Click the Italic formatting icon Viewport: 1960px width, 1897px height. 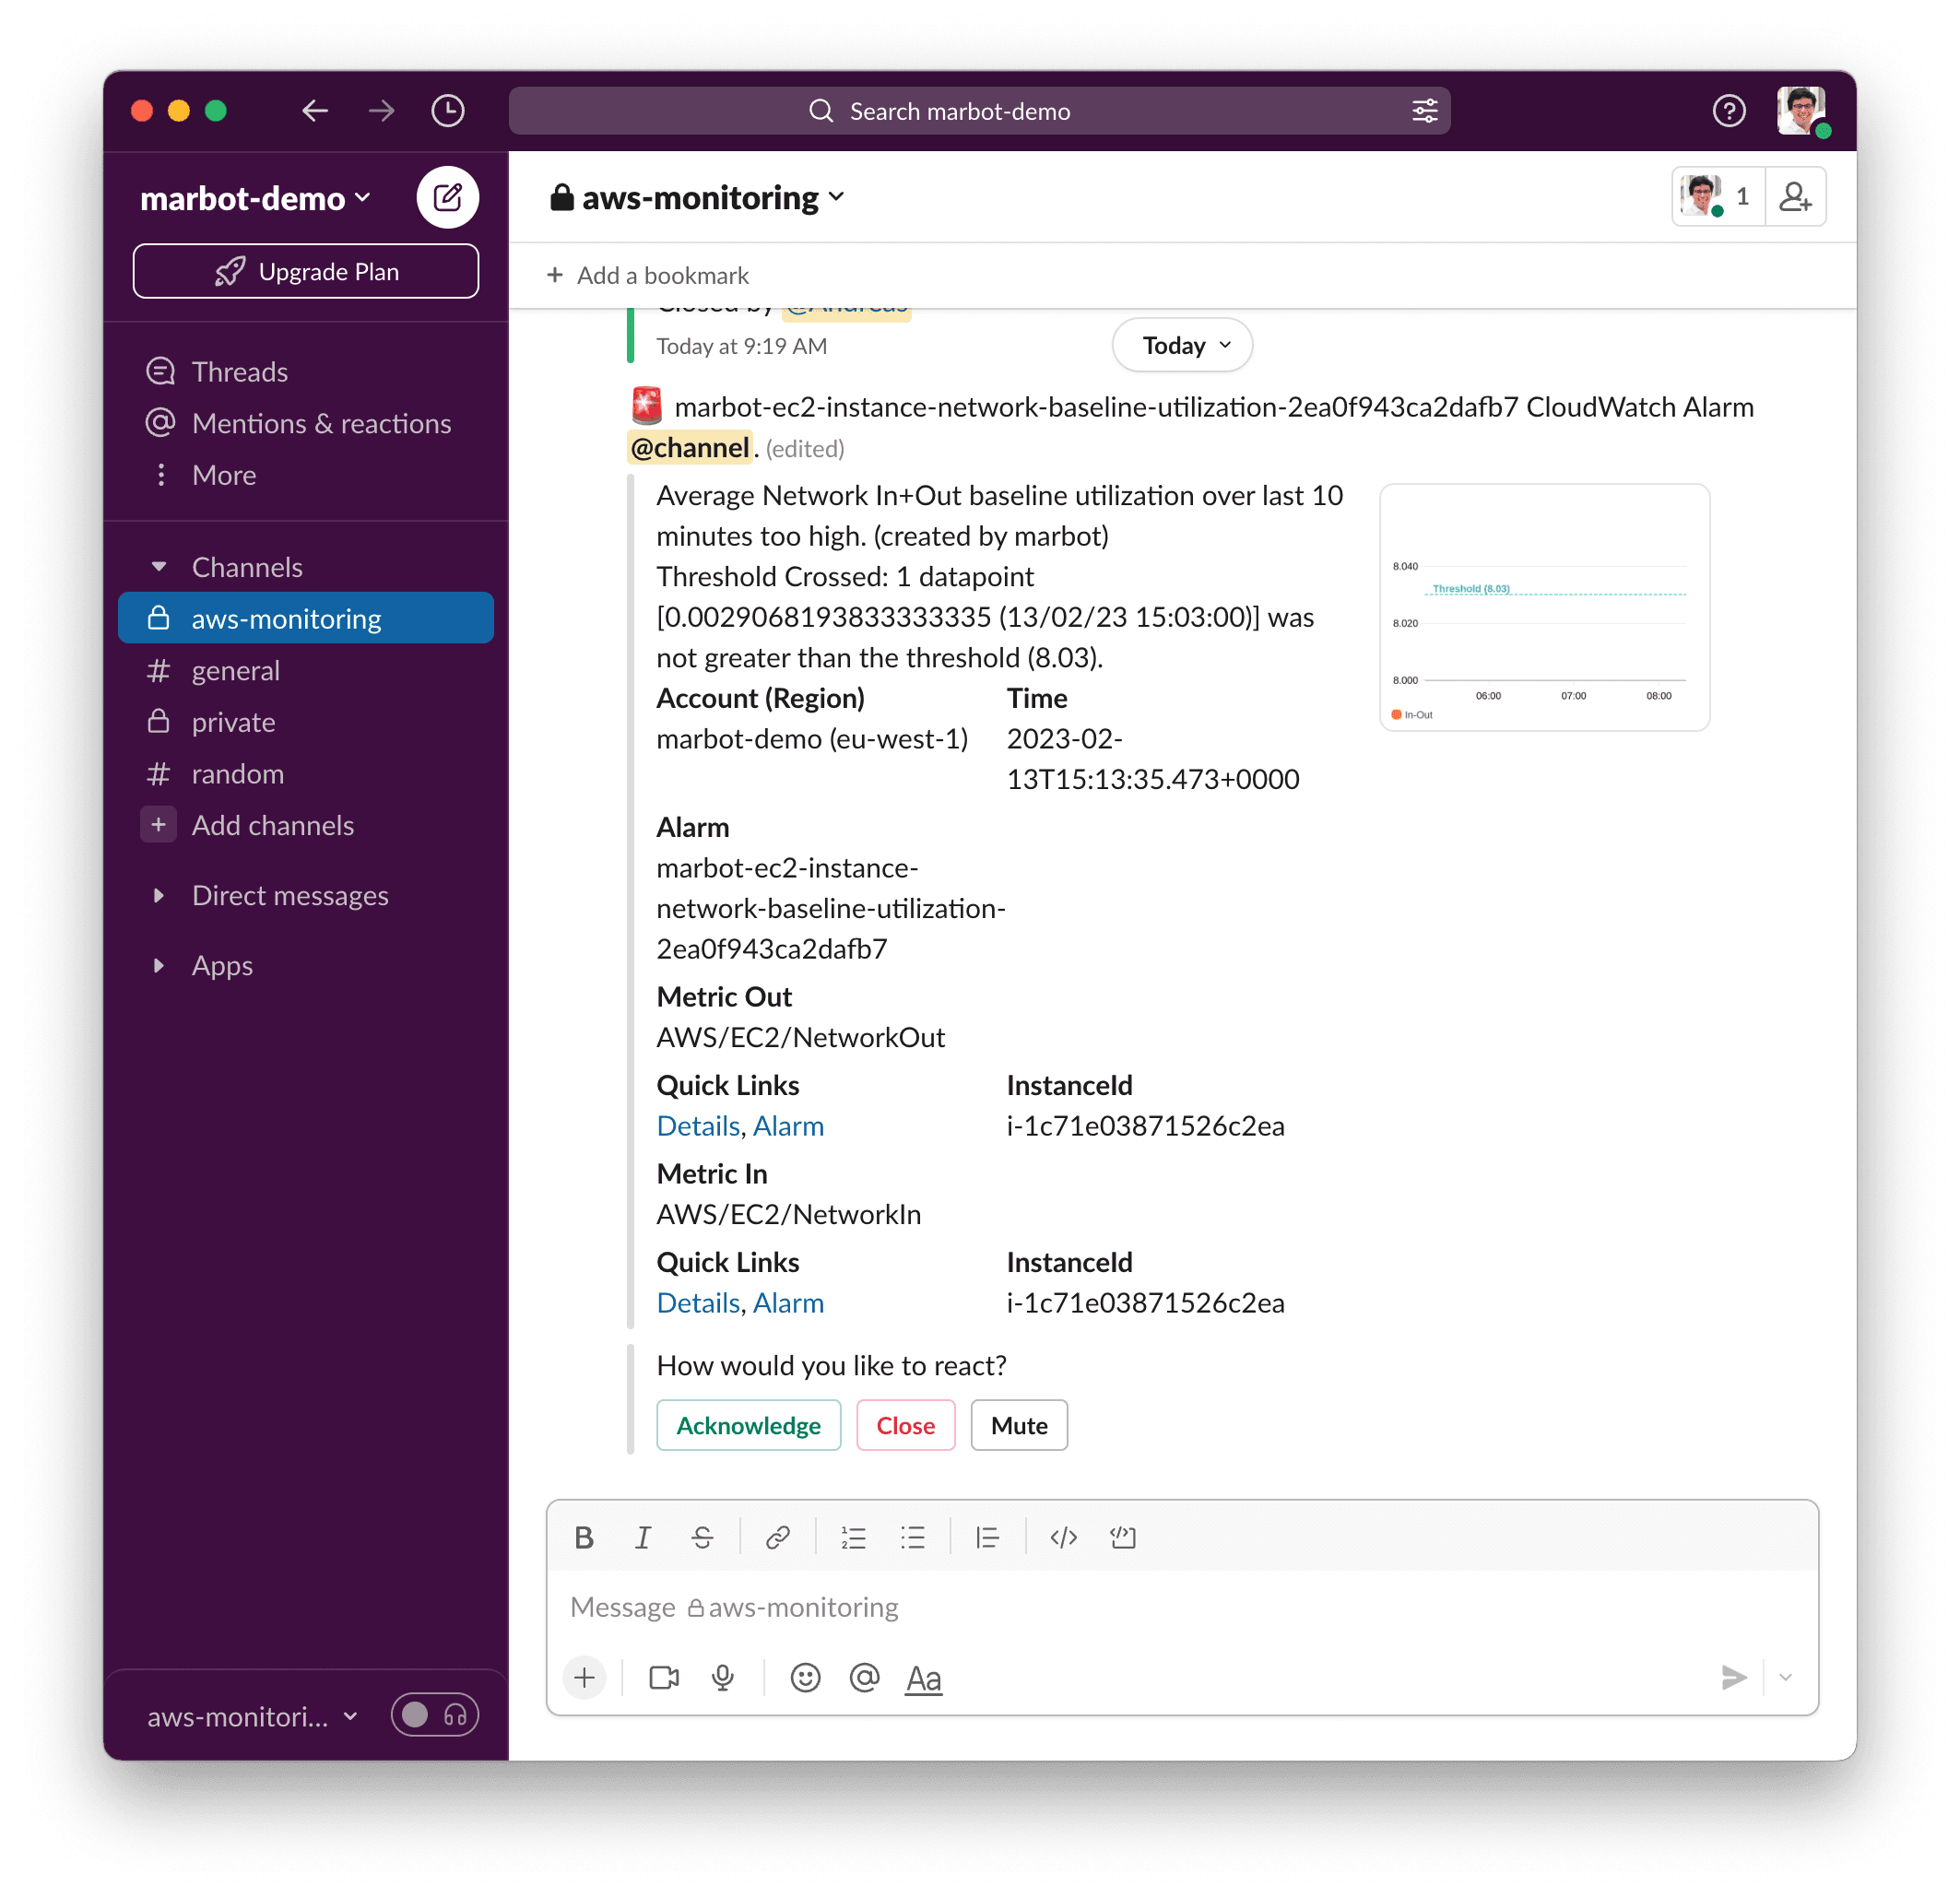(x=643, y=1537)
